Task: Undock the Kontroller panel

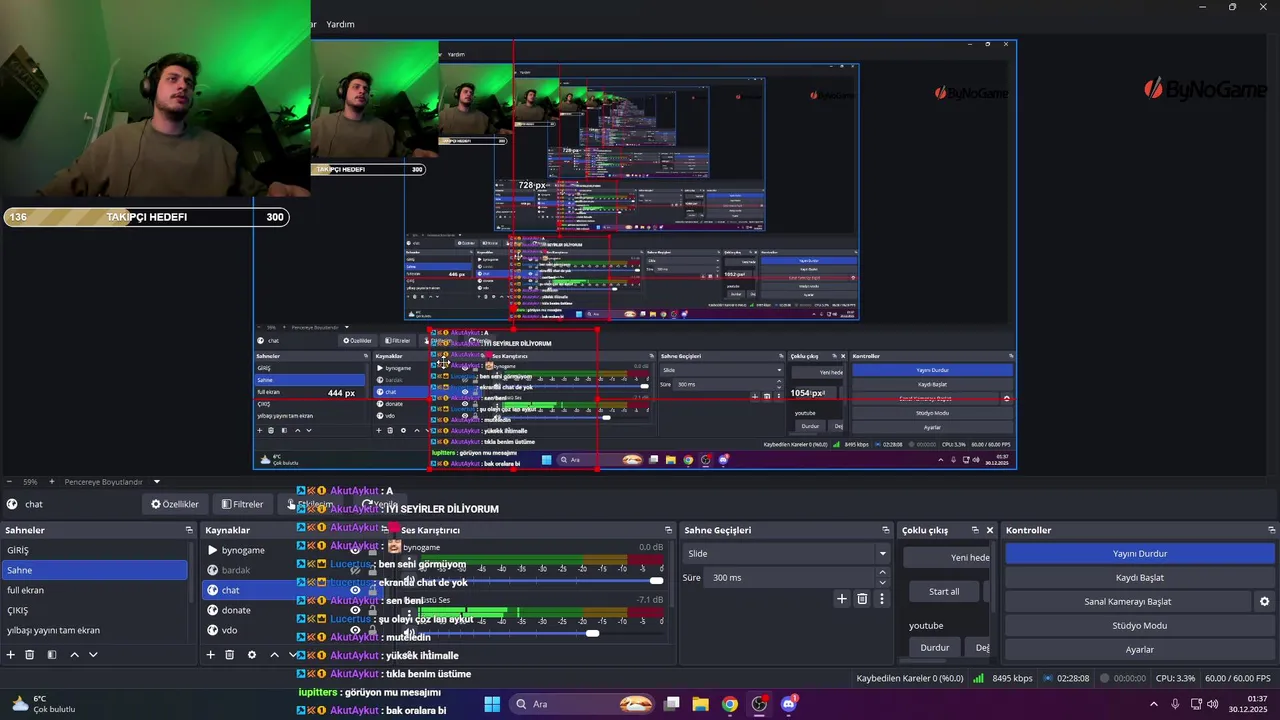Action: point(1272,530)
